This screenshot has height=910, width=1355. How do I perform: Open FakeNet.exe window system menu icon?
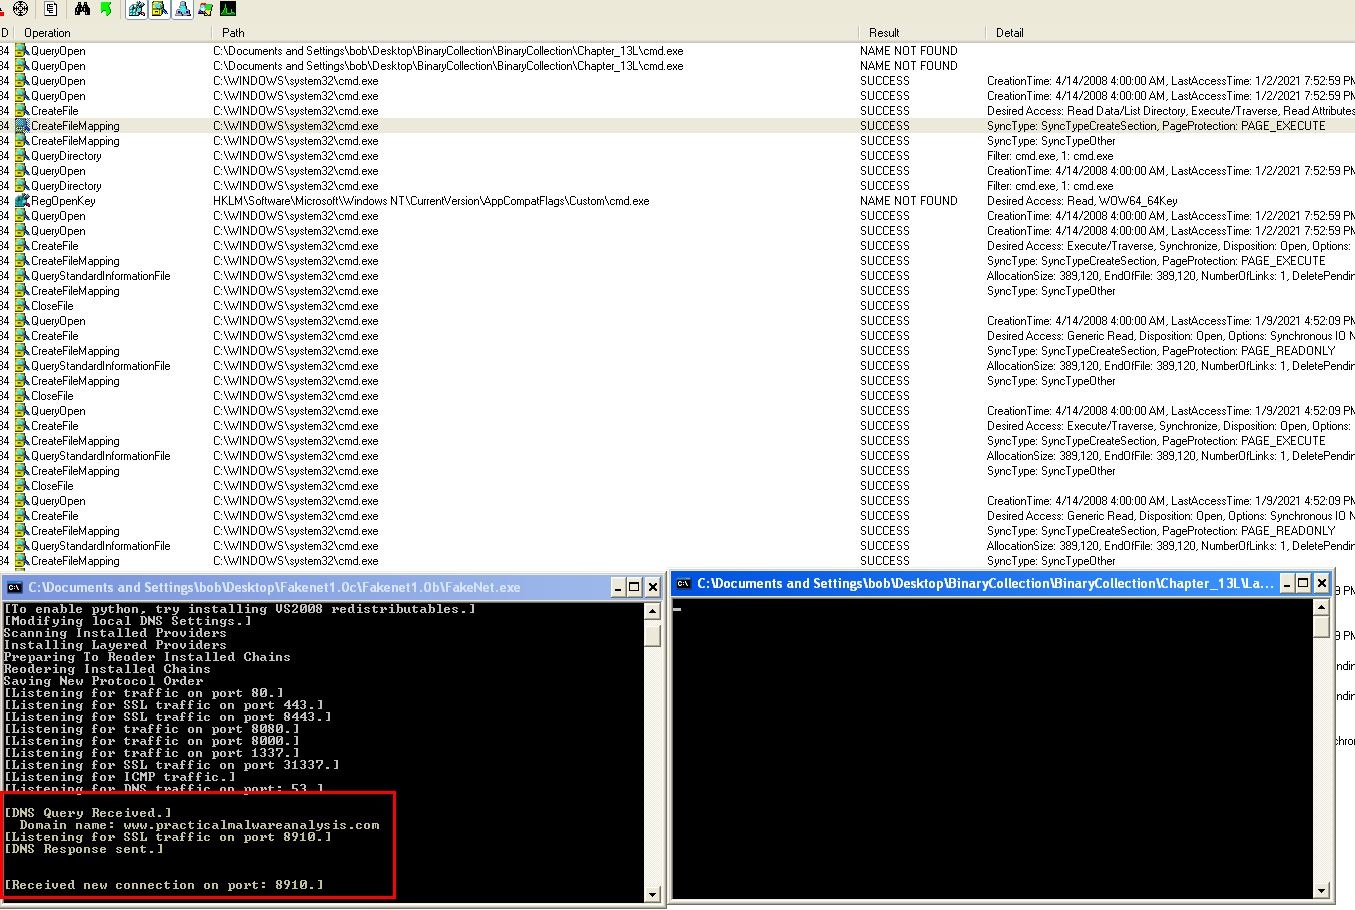click(15, 587)
